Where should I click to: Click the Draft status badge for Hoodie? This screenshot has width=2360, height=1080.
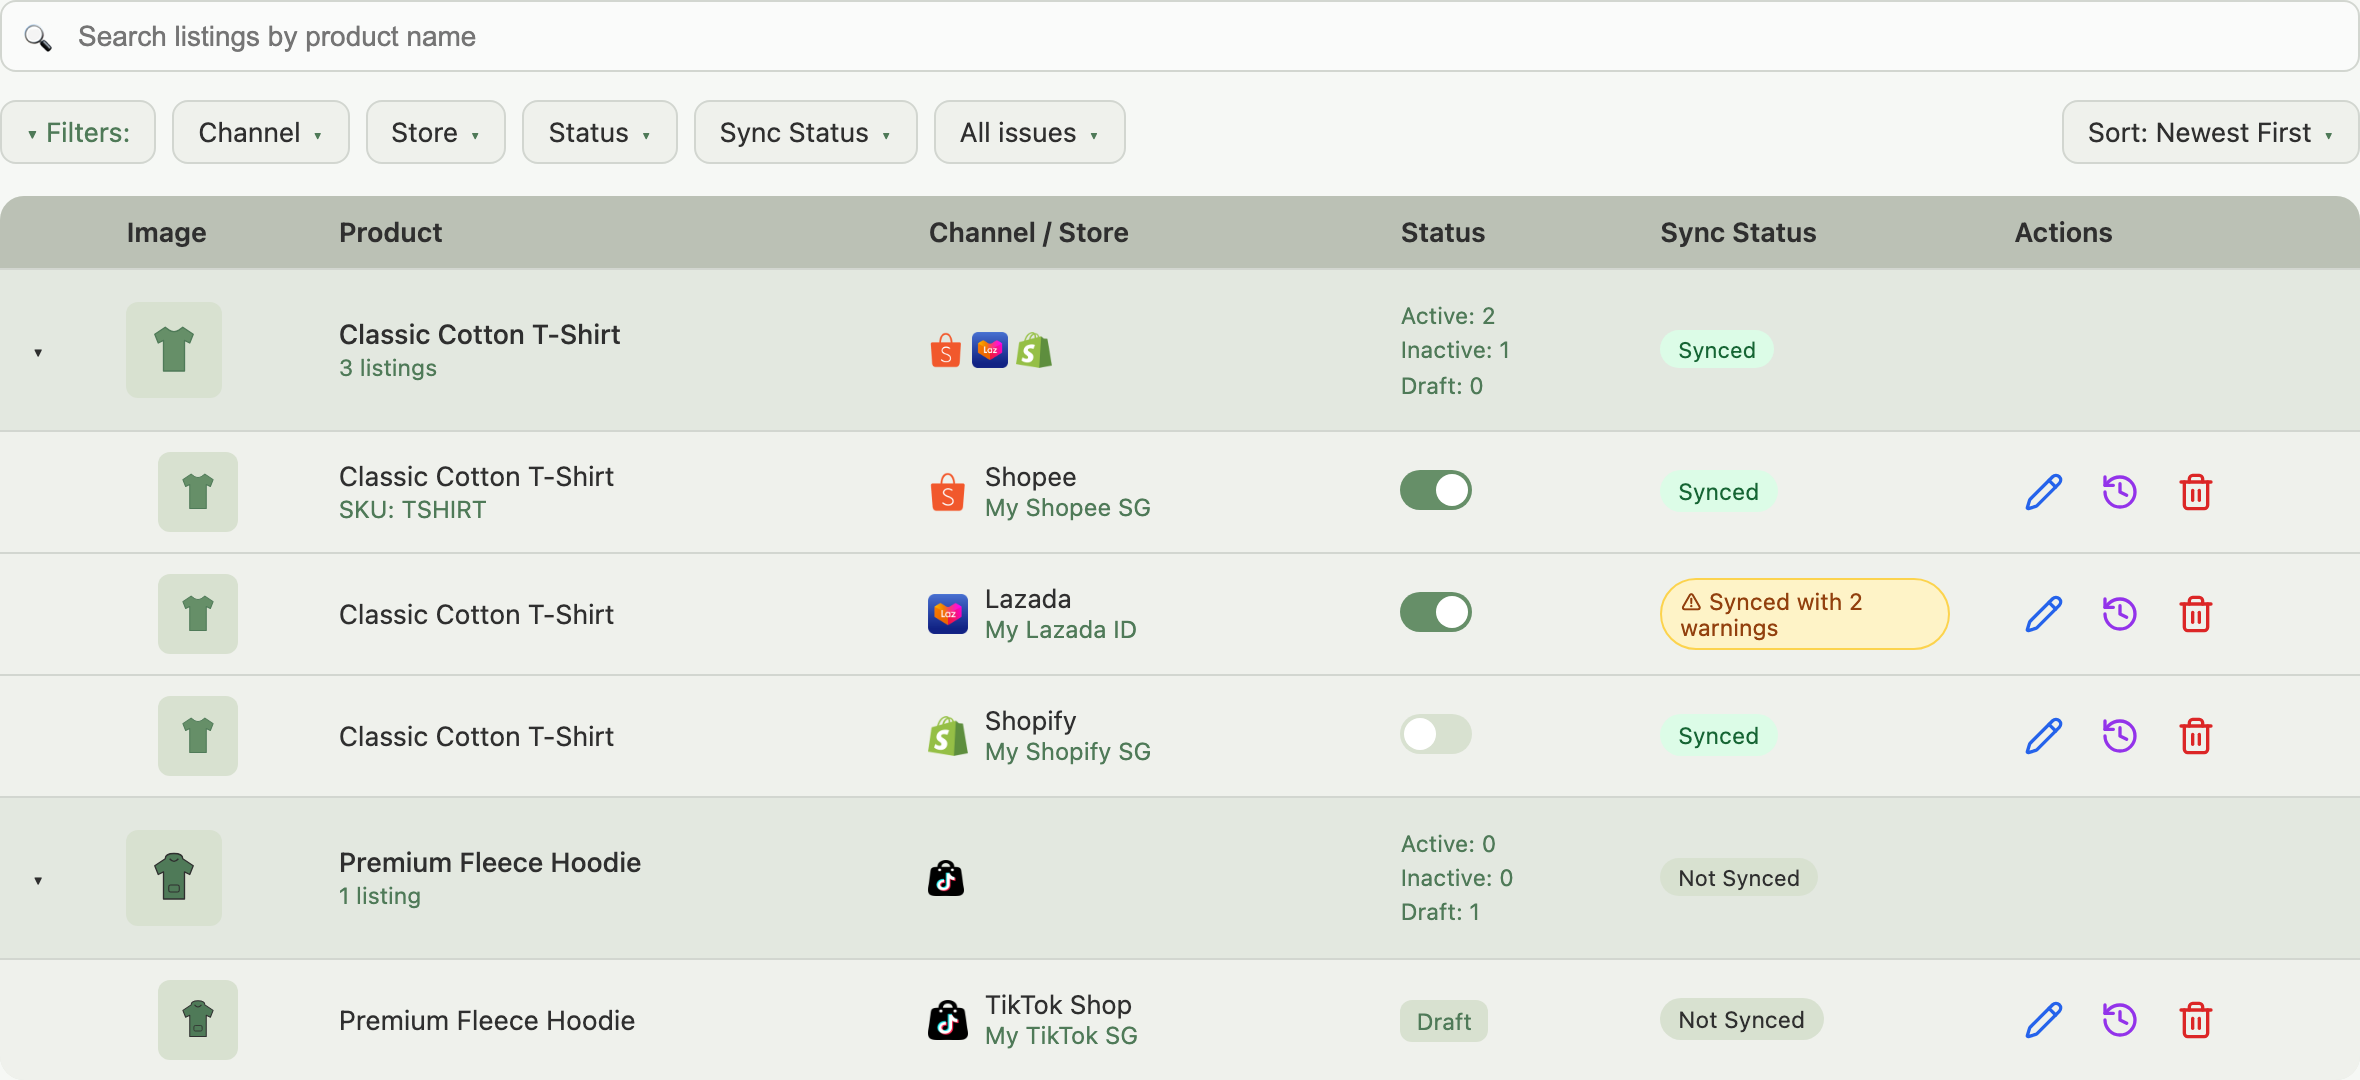click(1444, 1021)
